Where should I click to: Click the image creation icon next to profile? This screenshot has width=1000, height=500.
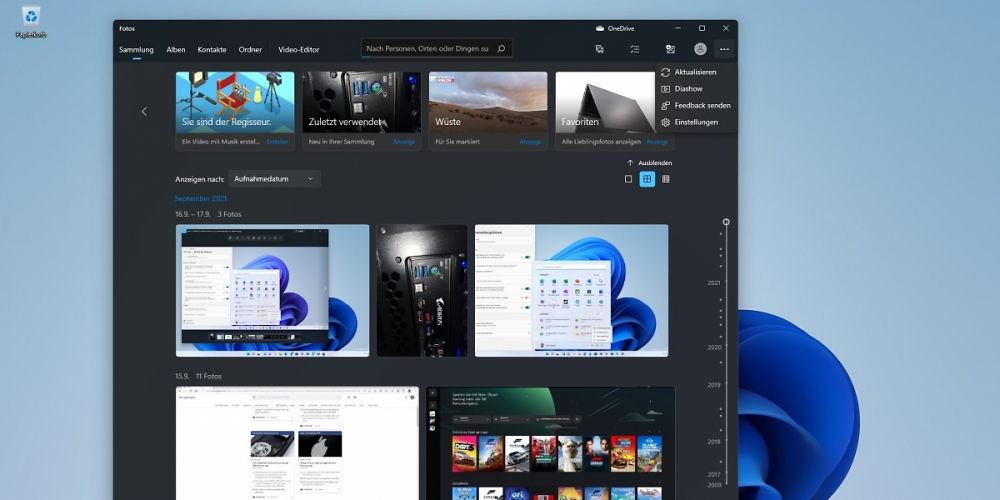pos(670,49)
